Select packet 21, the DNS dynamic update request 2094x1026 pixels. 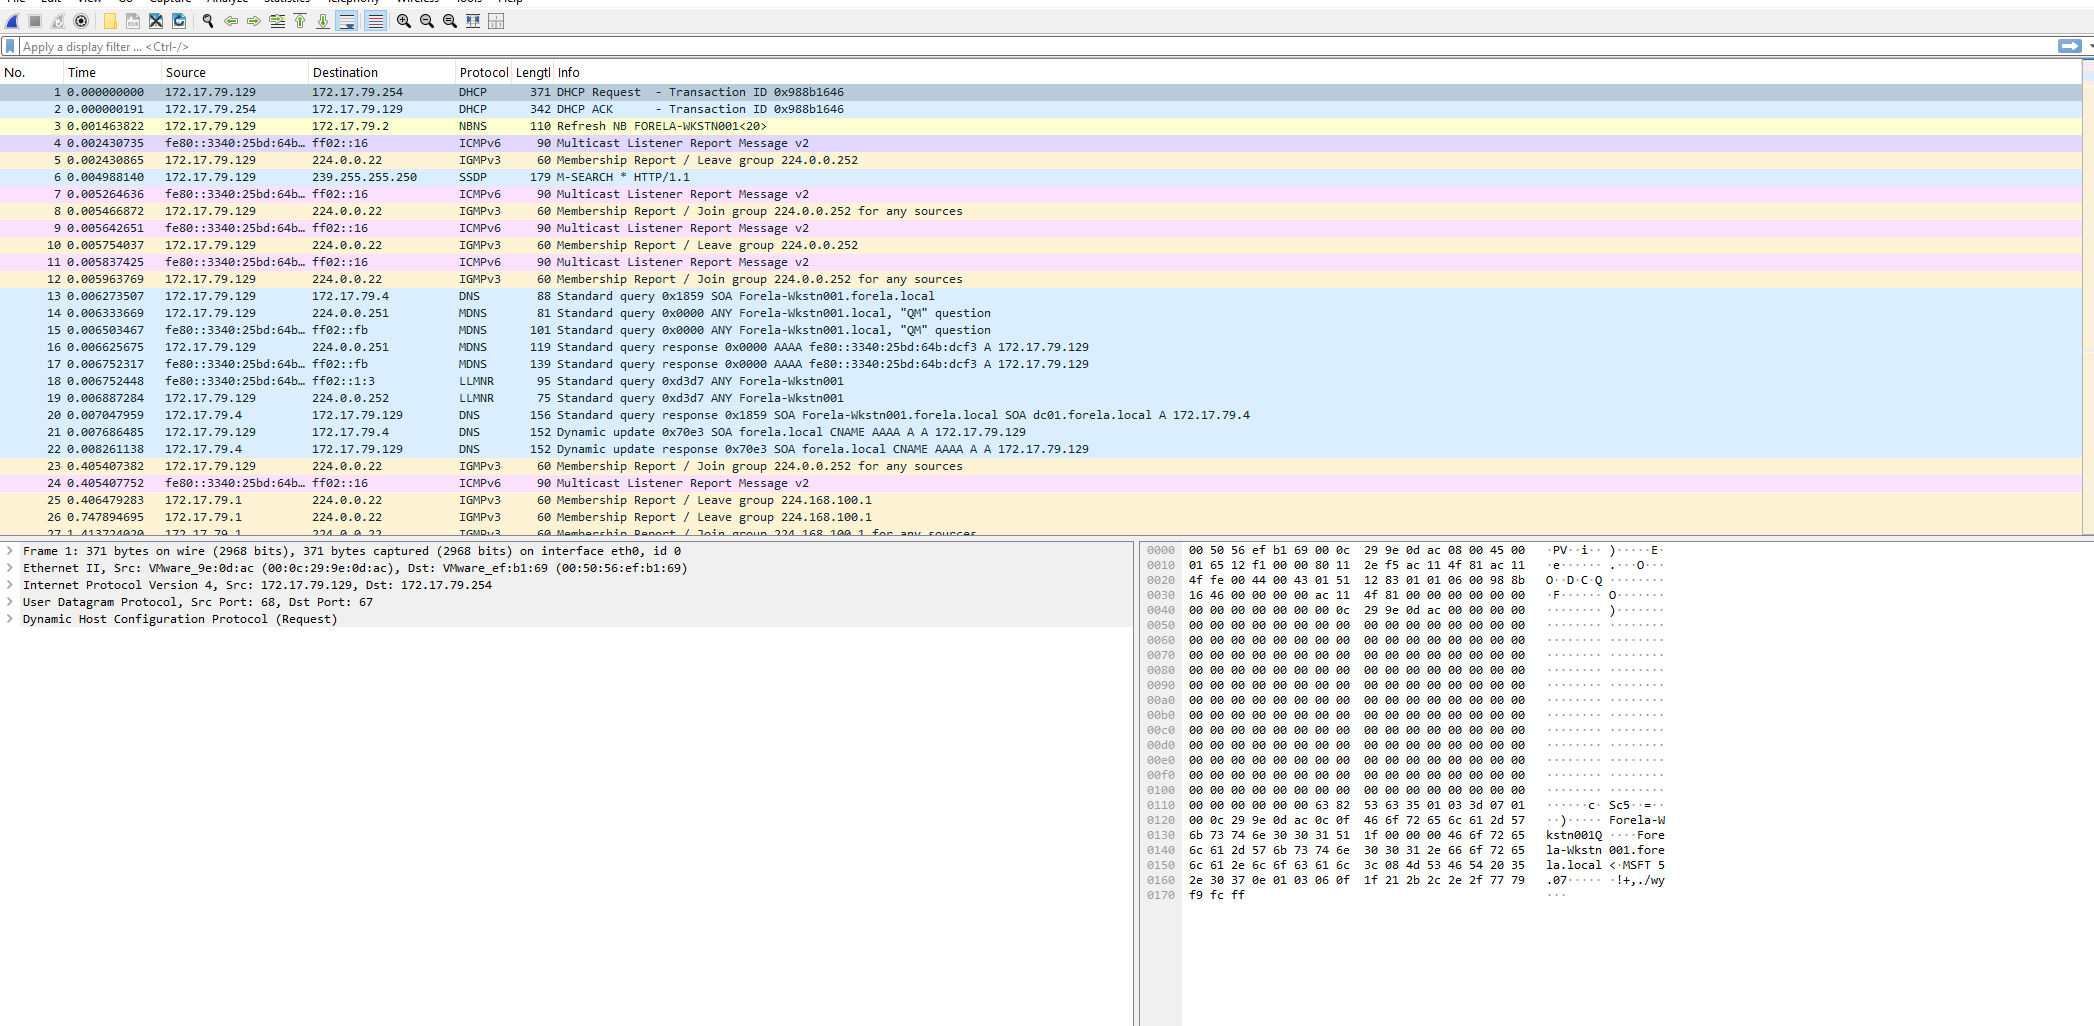tap(1040, 432)
